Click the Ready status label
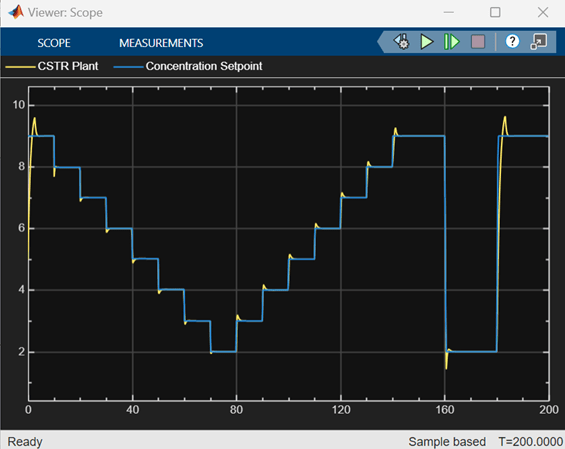This screenshot has width=565, height=449. (25, 441)
